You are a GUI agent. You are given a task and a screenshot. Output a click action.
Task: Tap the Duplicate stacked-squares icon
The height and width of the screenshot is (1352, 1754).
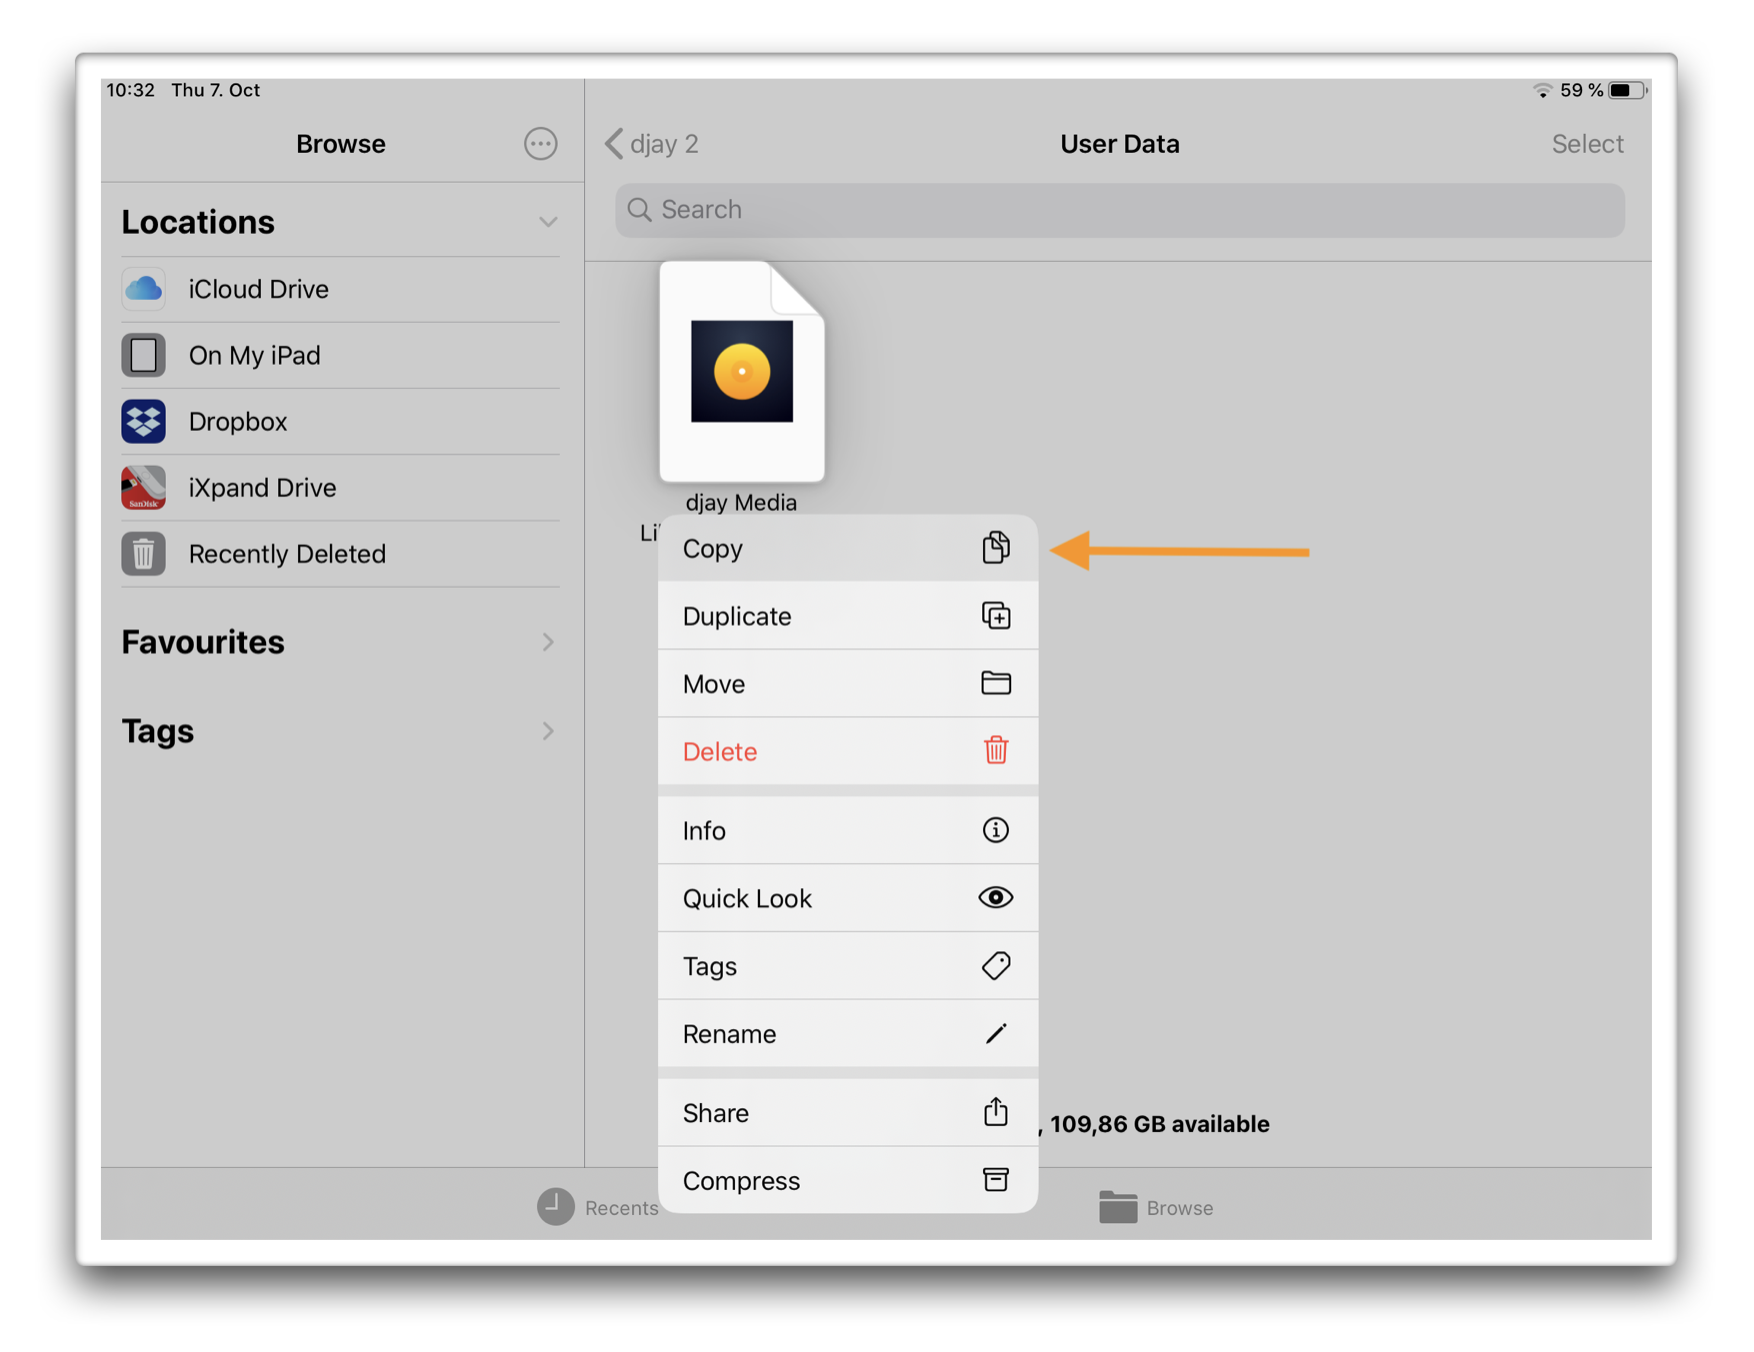996,615
